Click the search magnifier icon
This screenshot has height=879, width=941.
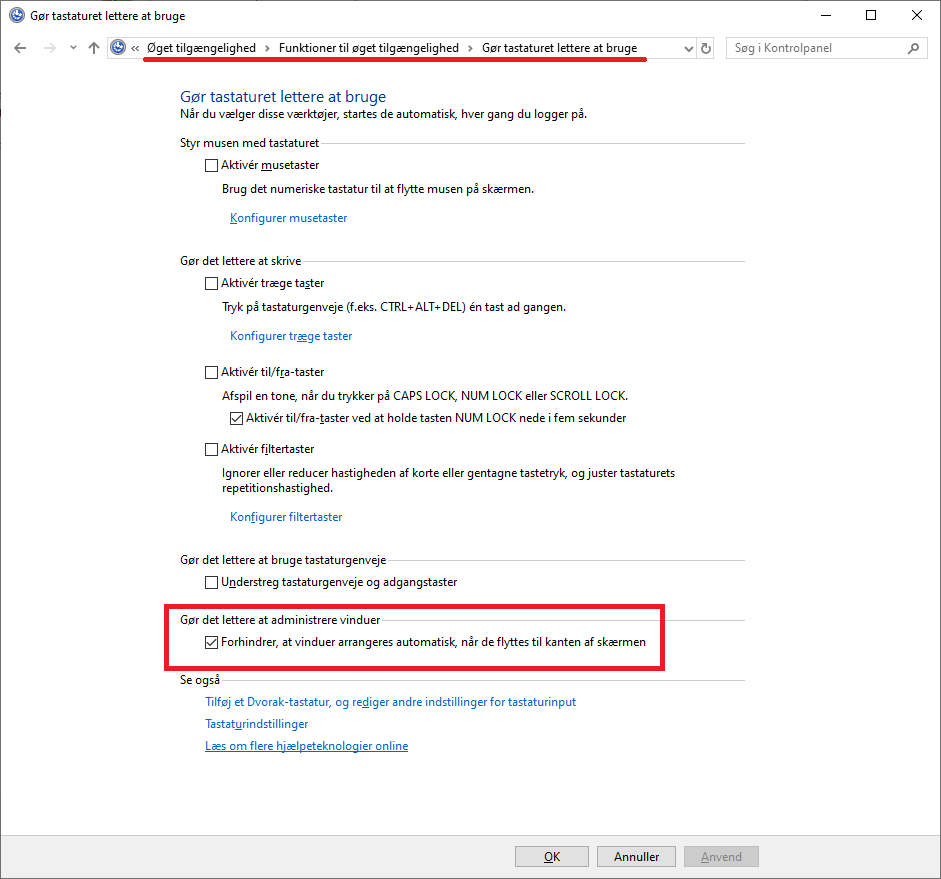[913, 48]
